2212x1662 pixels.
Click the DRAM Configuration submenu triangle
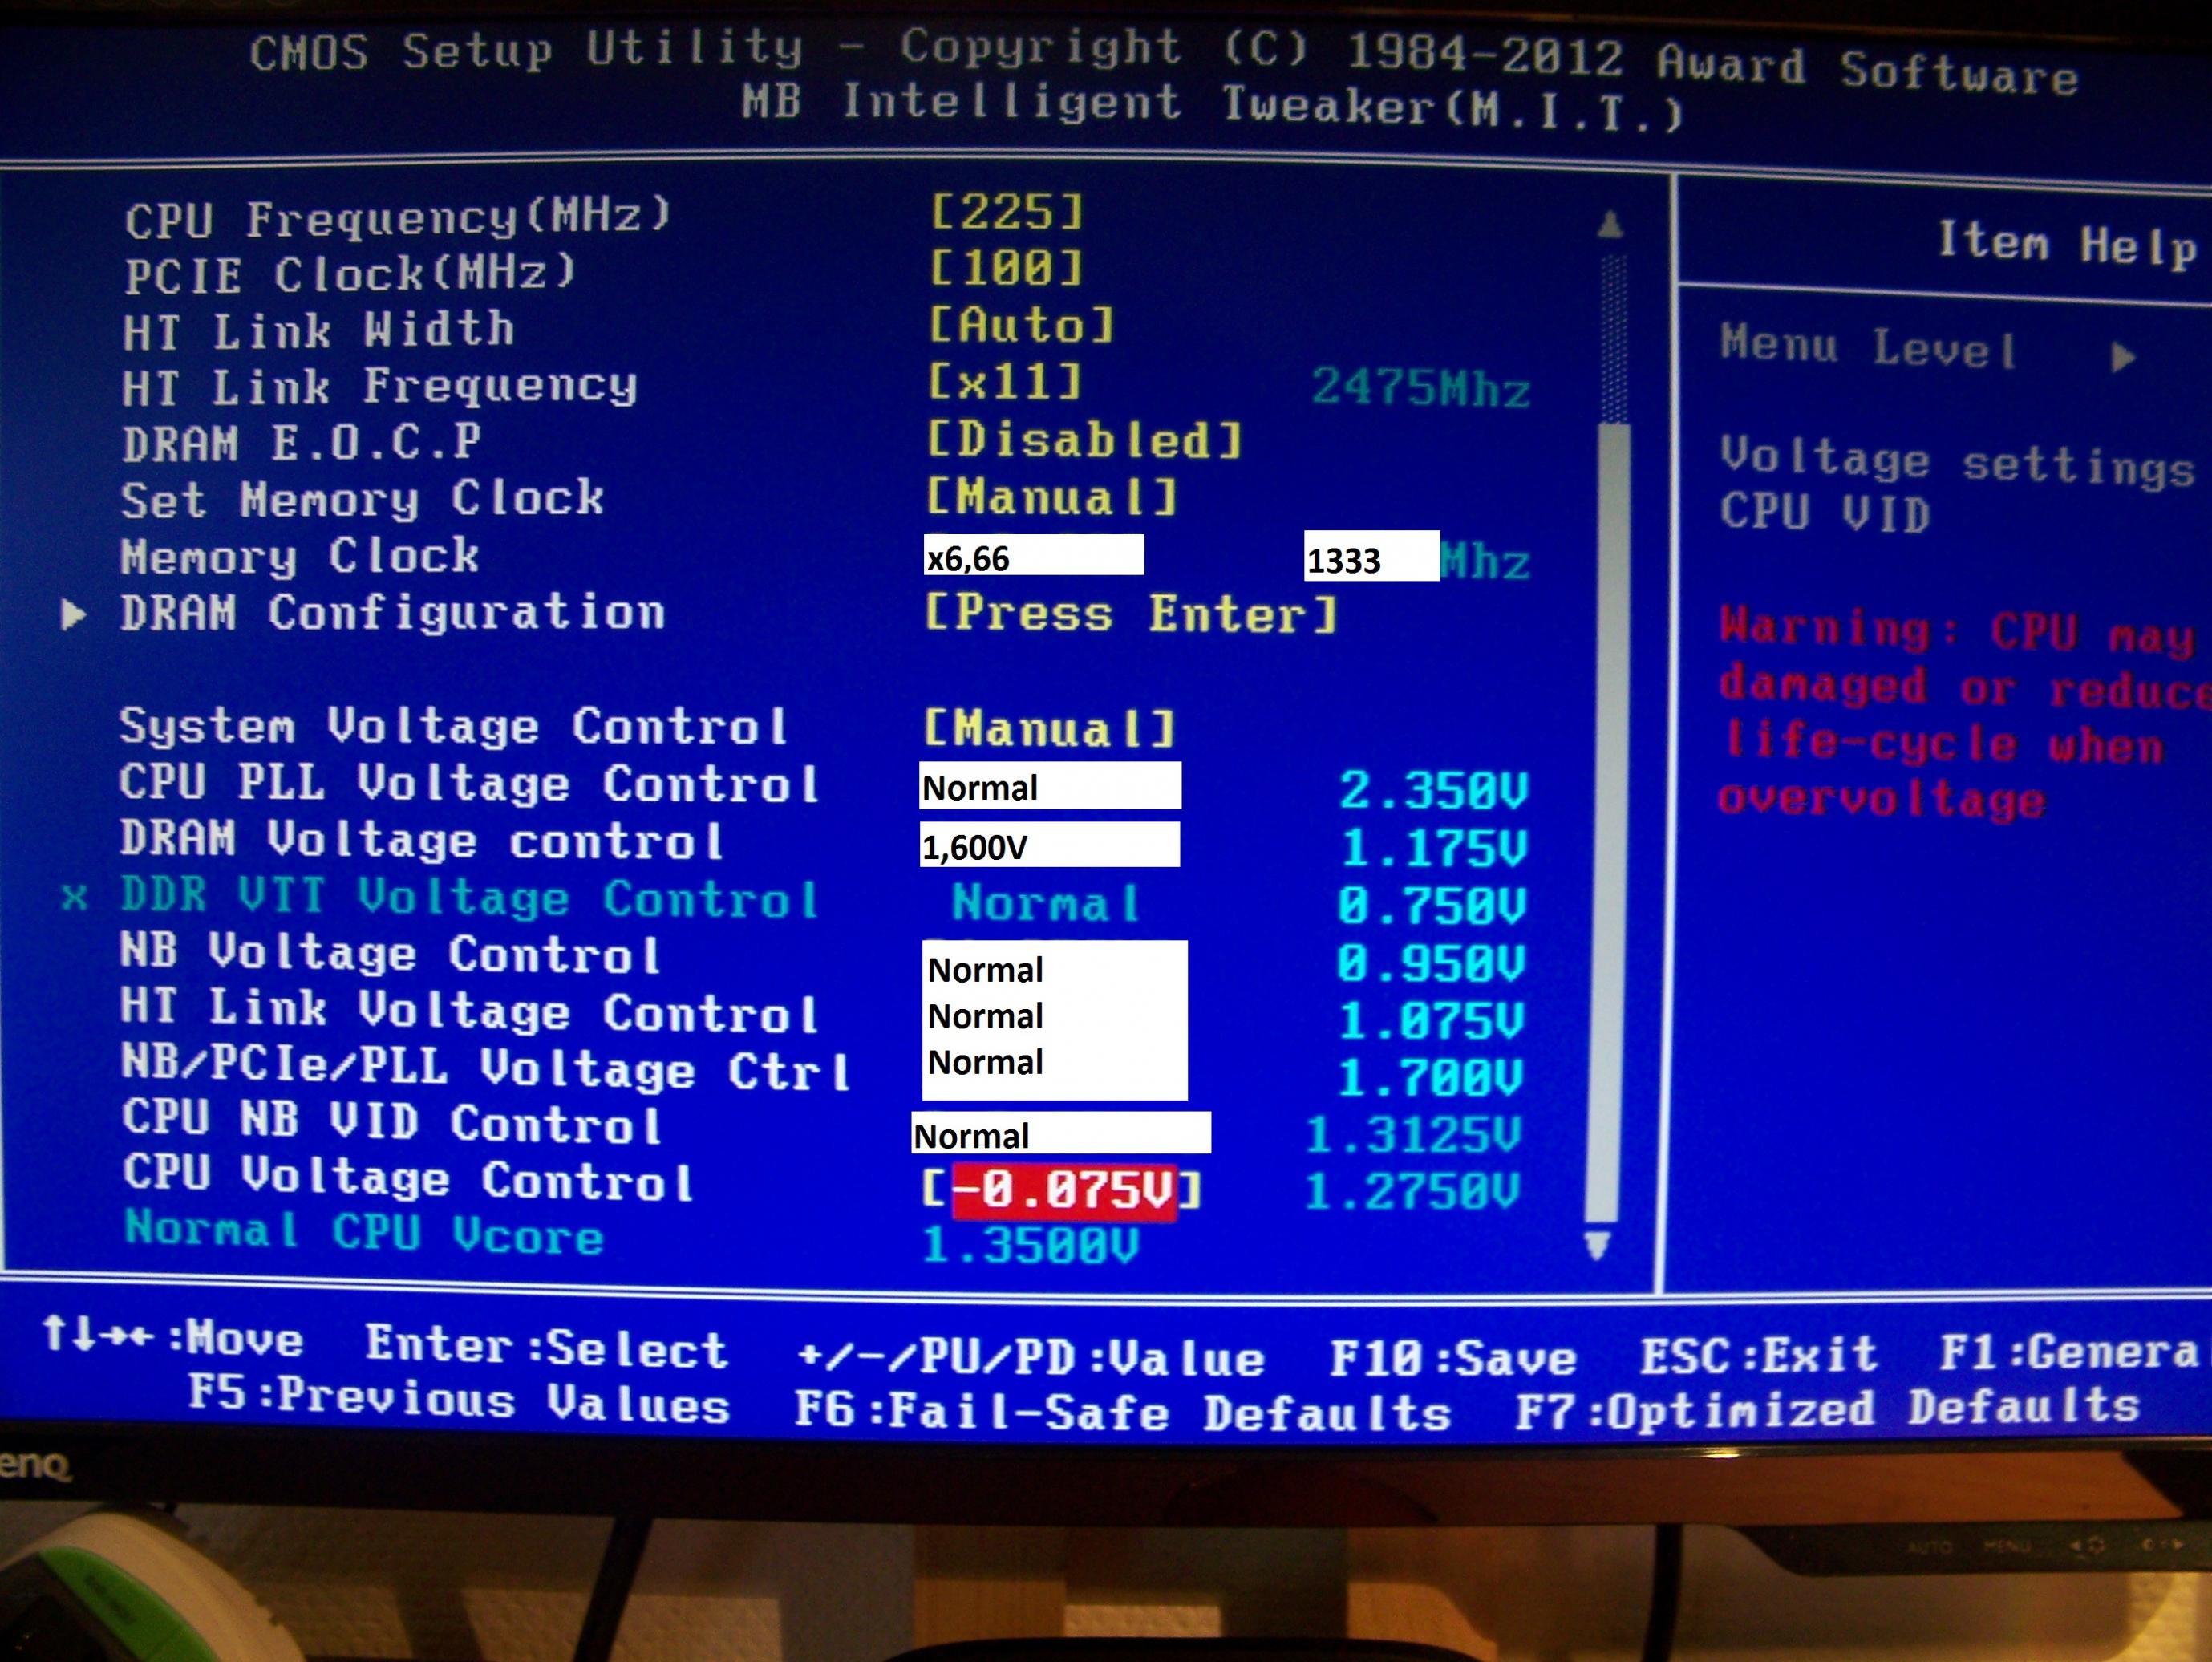[x=72, y=614]
